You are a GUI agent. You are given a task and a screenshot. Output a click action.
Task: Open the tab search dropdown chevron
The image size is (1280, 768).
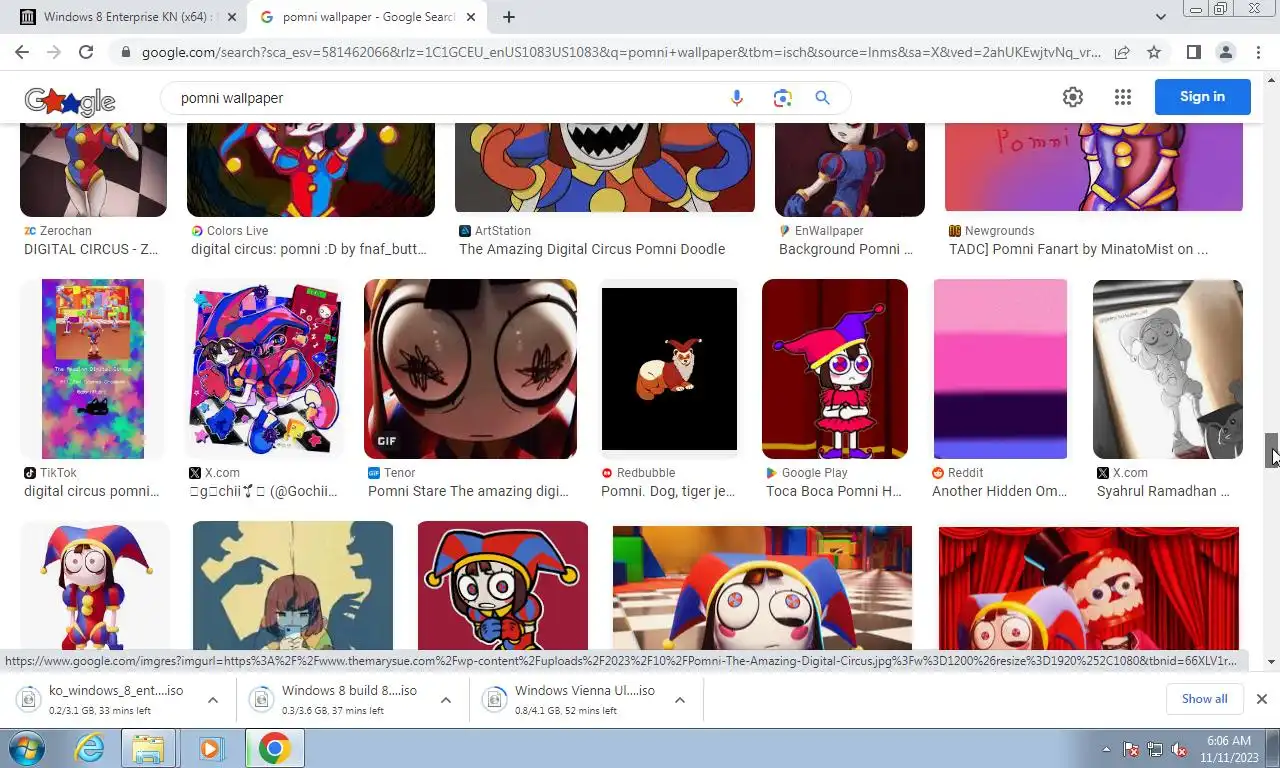(x=1160, y=17)
